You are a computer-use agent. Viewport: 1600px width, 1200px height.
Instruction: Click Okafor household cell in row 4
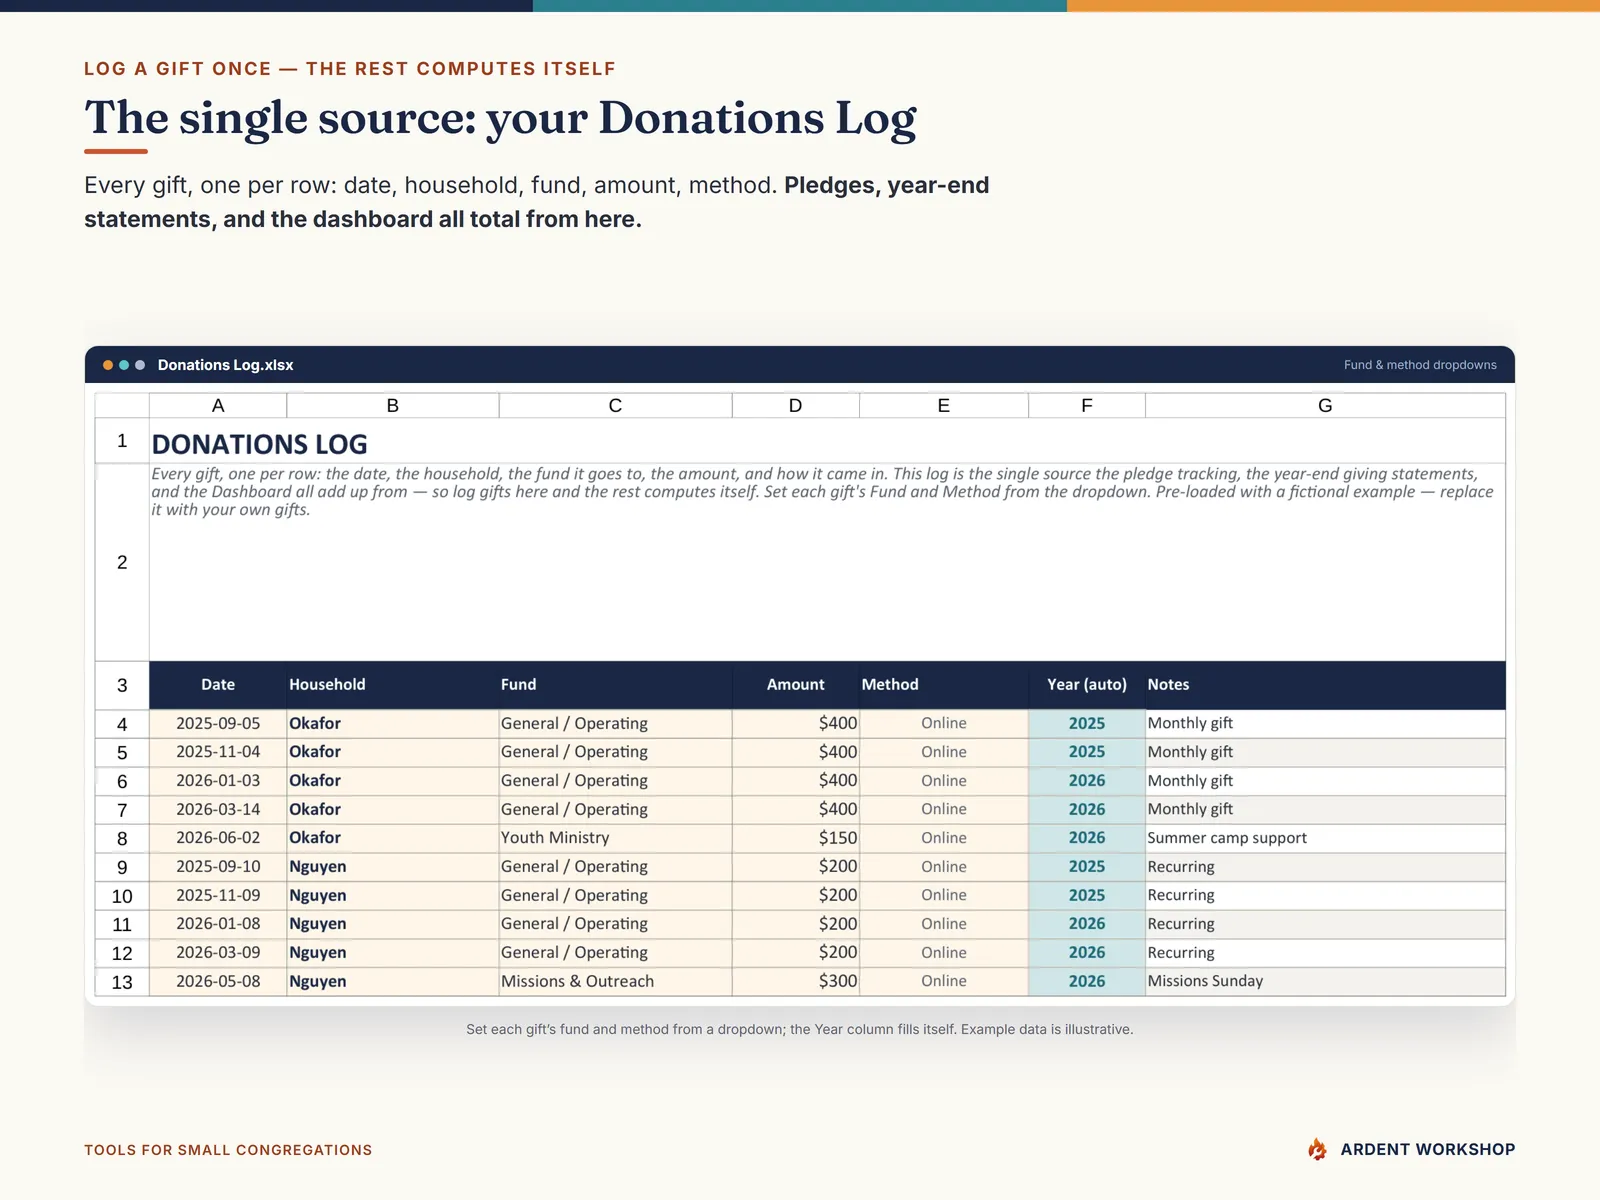coord(393,723)
